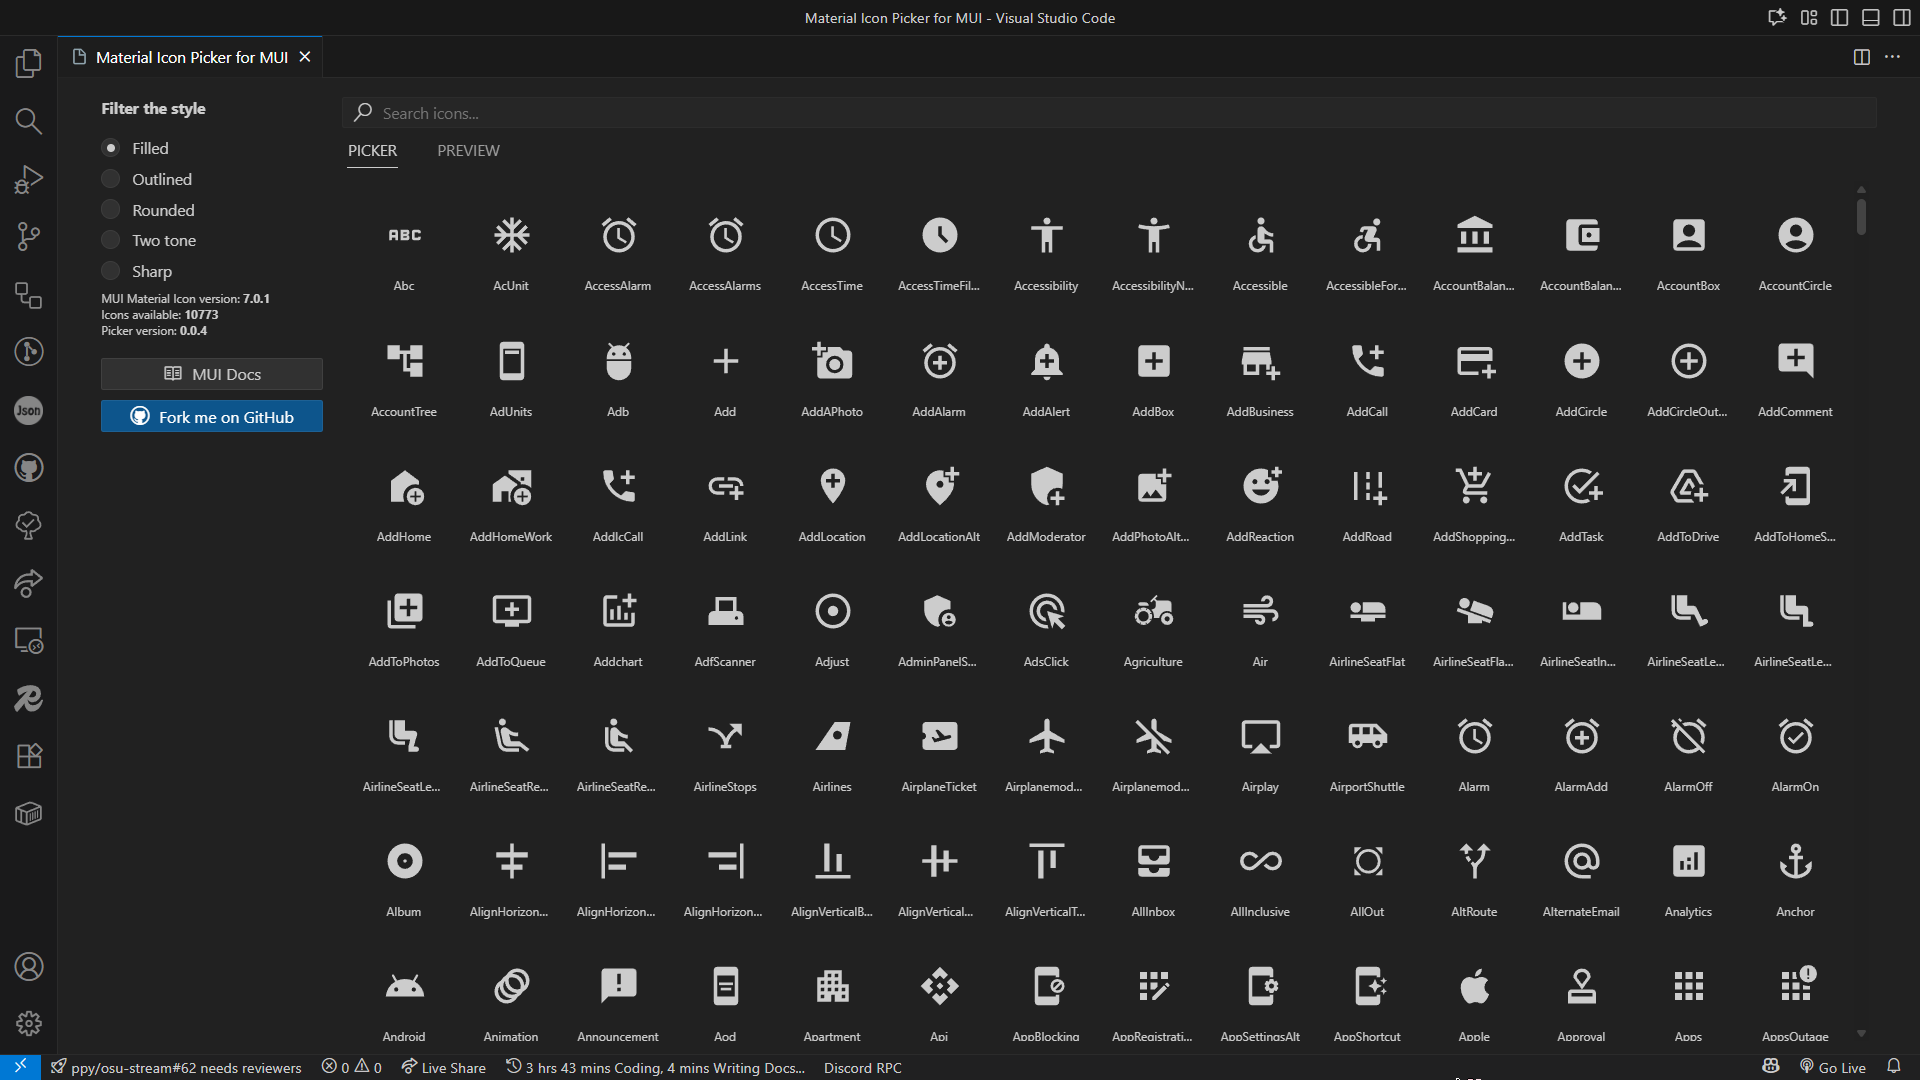
Task: Pick the AcUnit snowflake icon
Action: [x=511, y=236]
